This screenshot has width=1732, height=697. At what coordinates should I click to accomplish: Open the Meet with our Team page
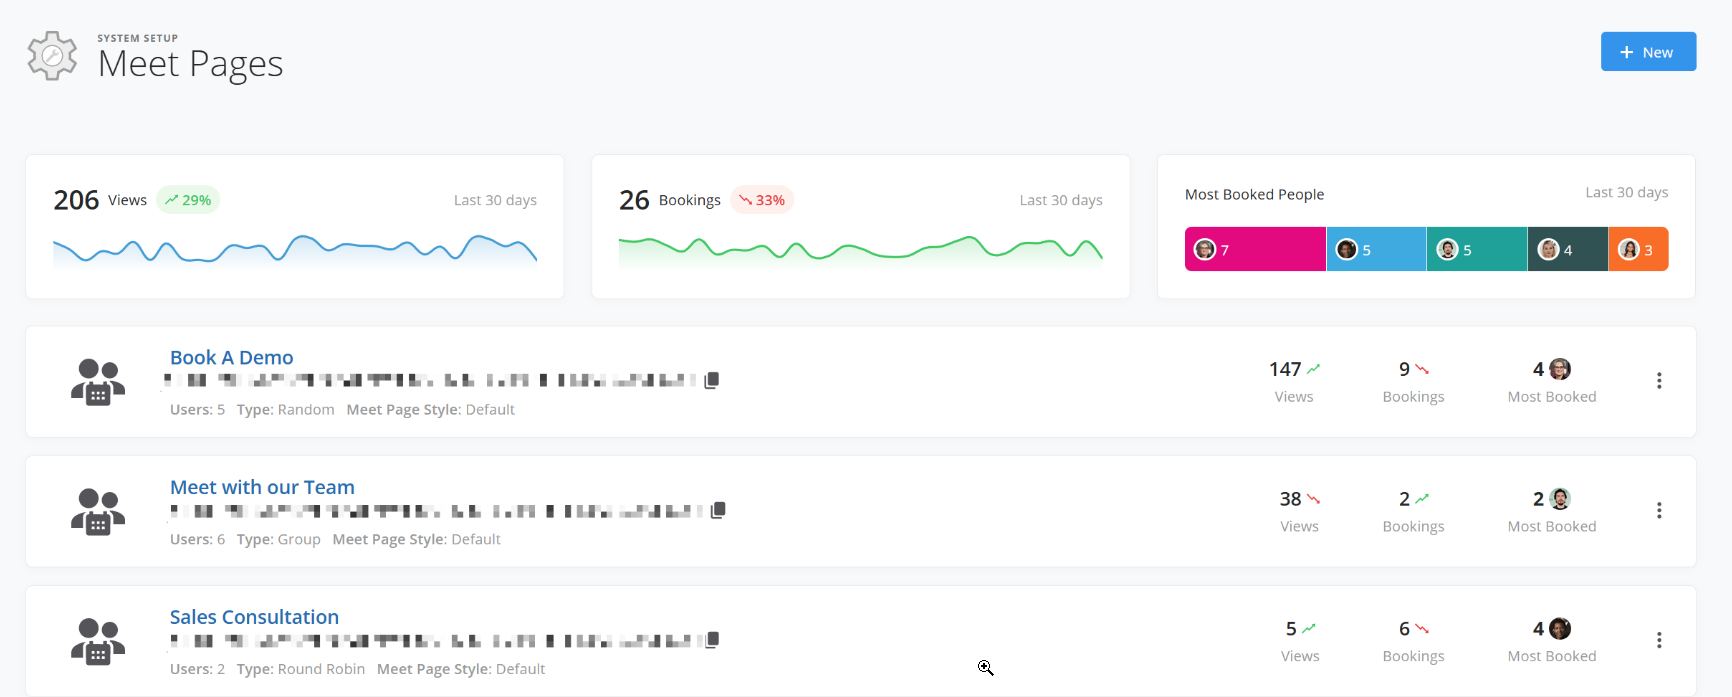pyautogui.click(x=262, y=488)
